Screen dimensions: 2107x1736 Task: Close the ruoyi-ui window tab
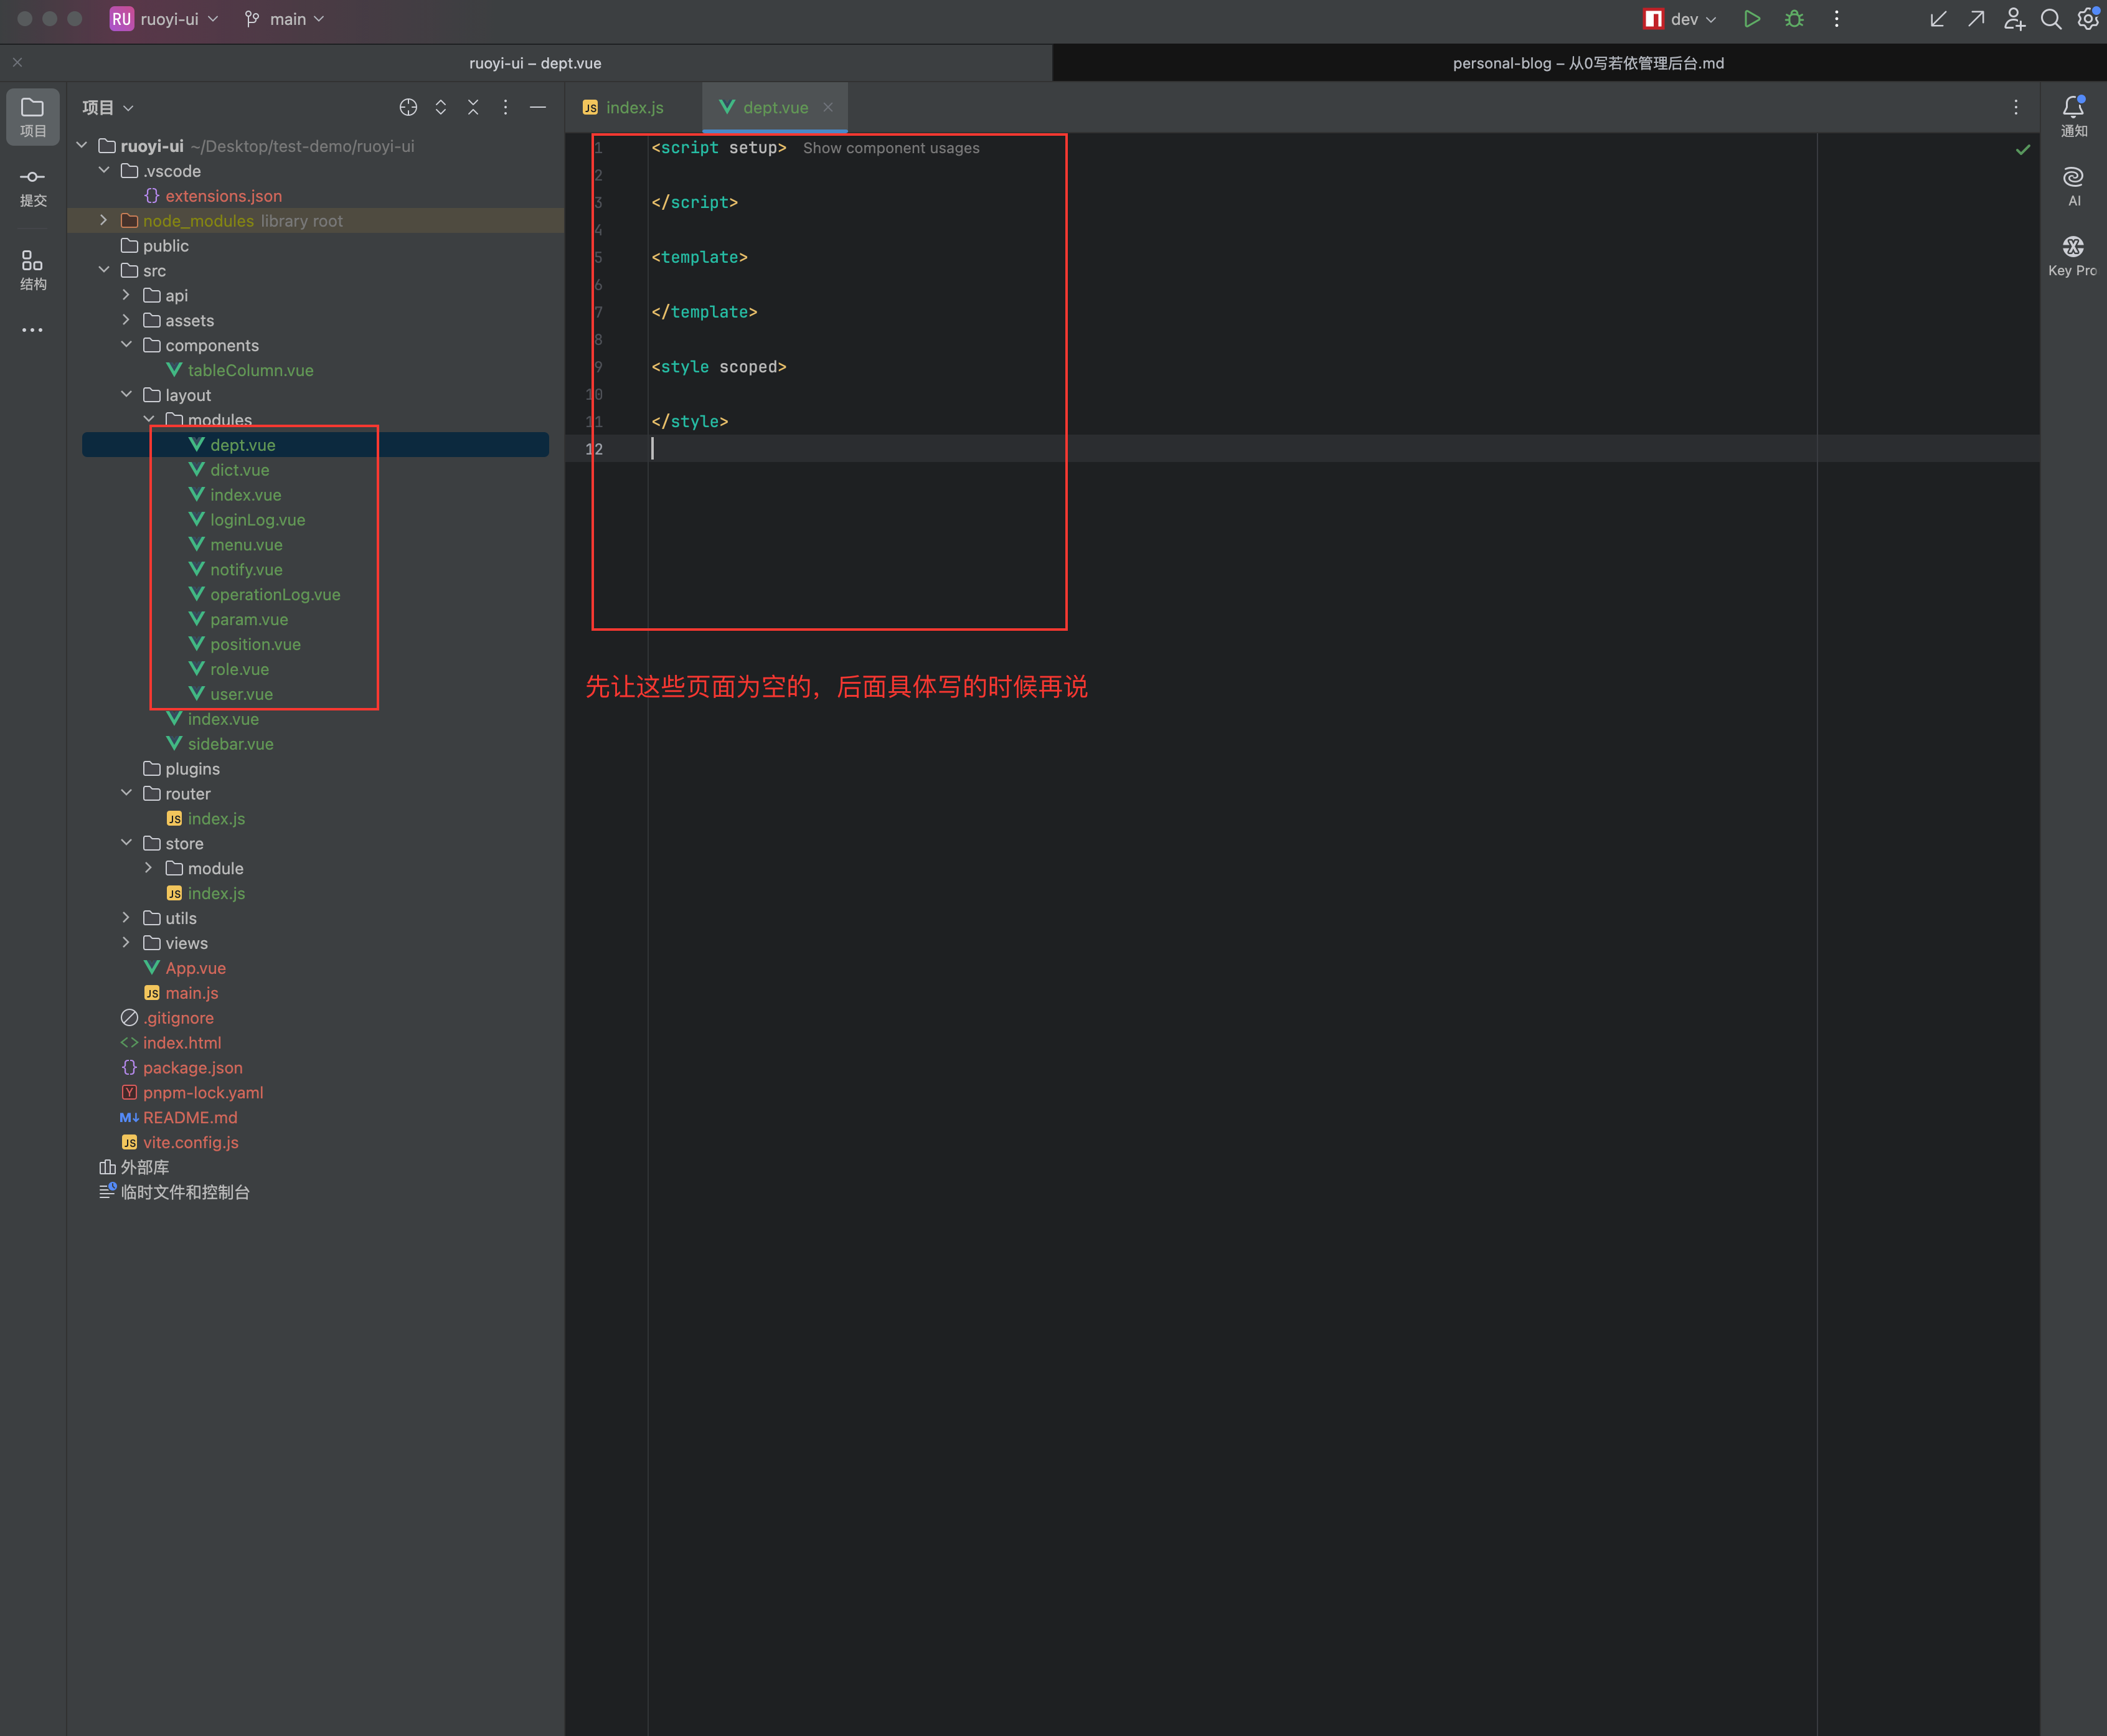[x=17, y=62]
